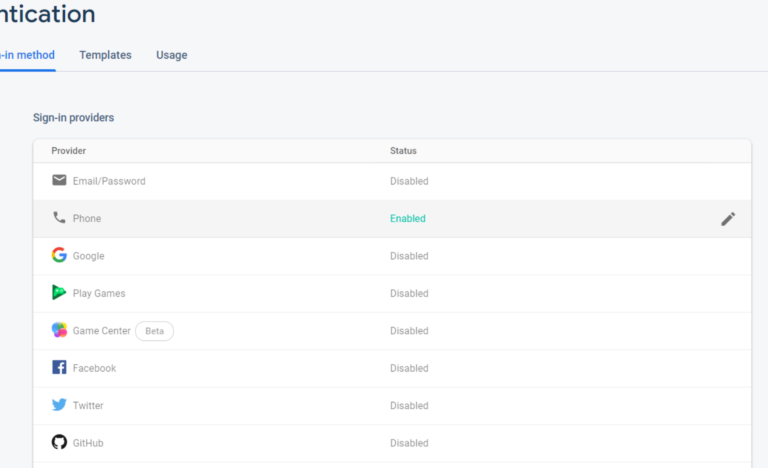Click the Play Games provider label

tap(99, 294)
